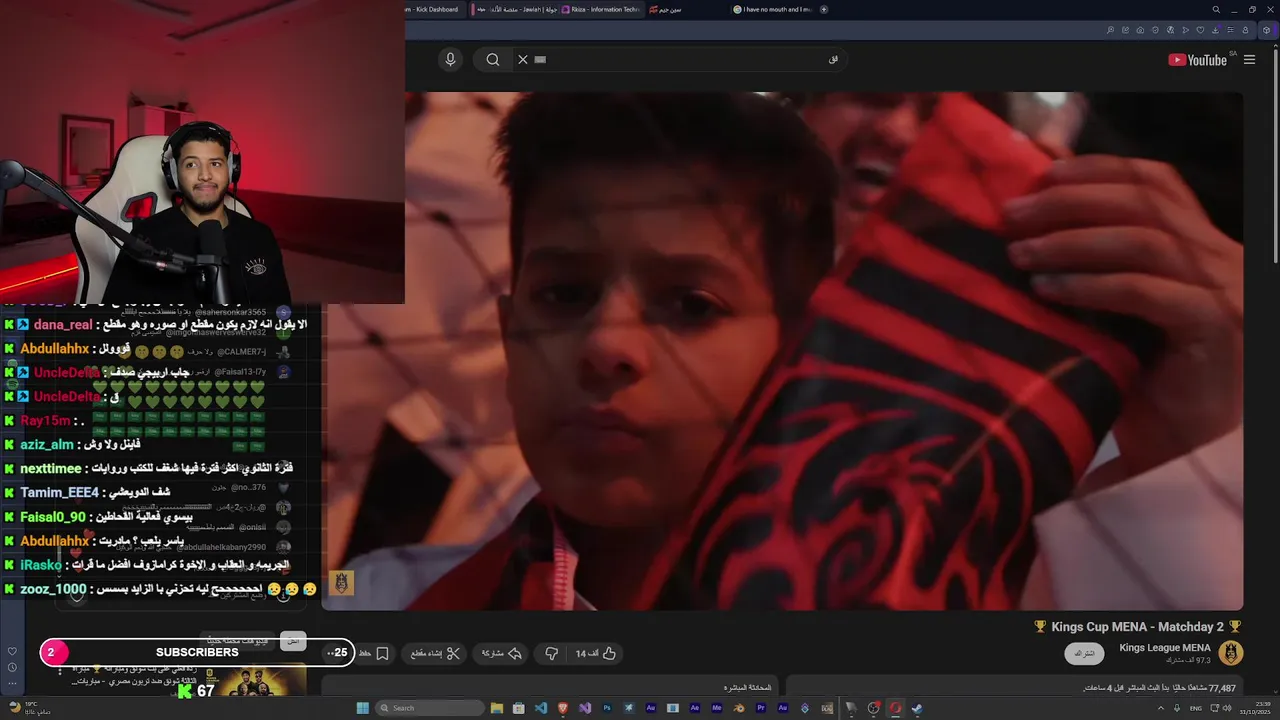The width and height of the screenshot is (1280, 720).
Task: Dislike the video with thumbs down
Action: coord(551,653)
